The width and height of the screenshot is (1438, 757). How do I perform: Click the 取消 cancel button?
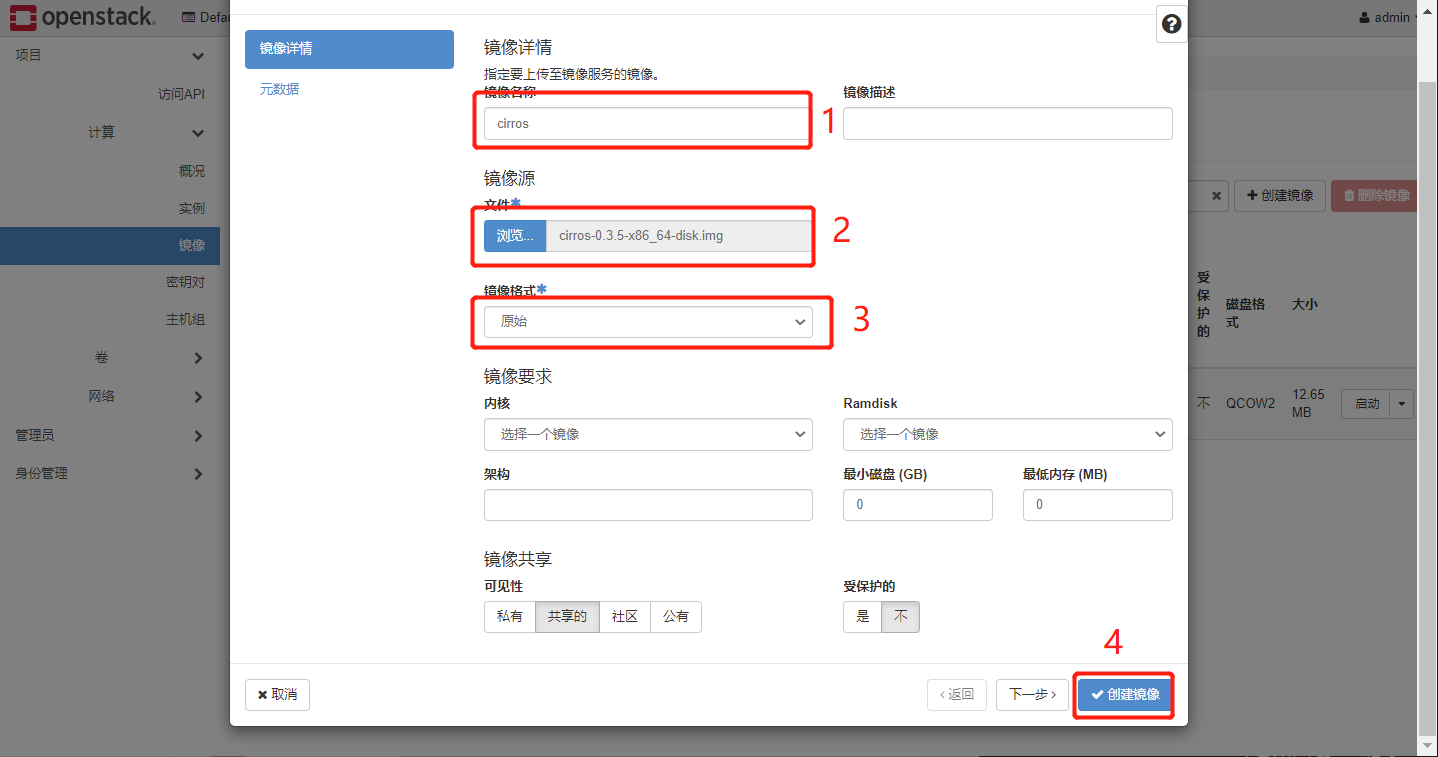[x=277, y=694]
